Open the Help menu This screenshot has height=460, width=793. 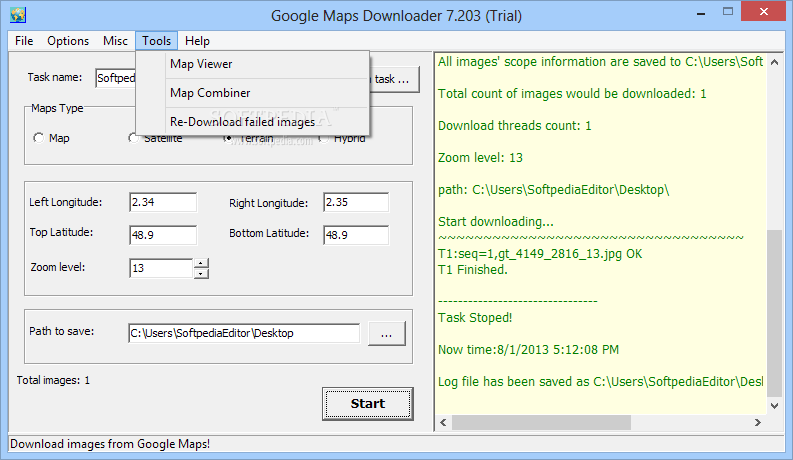[x=197, y=41]
